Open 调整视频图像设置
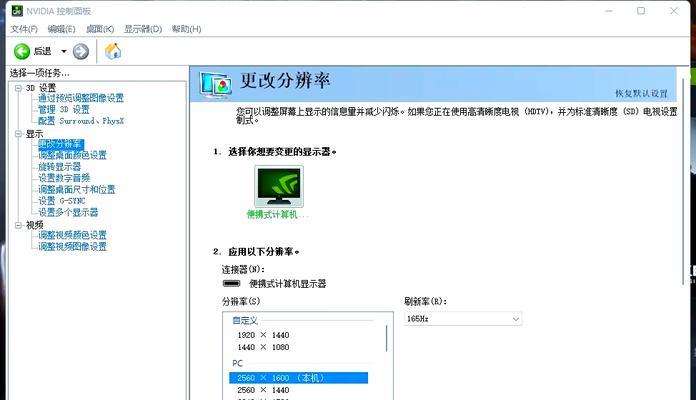696x400 pixels. tap(72, 247)
